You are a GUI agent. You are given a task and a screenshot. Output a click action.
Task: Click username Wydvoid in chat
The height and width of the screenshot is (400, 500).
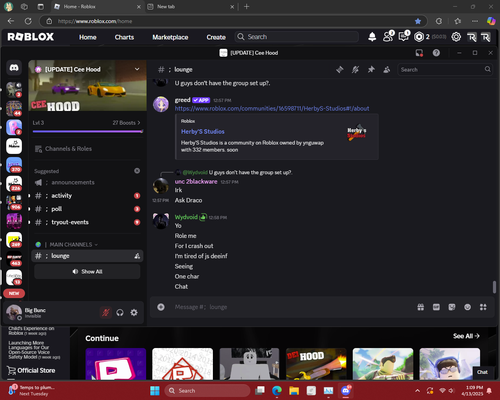click(186, 217)
